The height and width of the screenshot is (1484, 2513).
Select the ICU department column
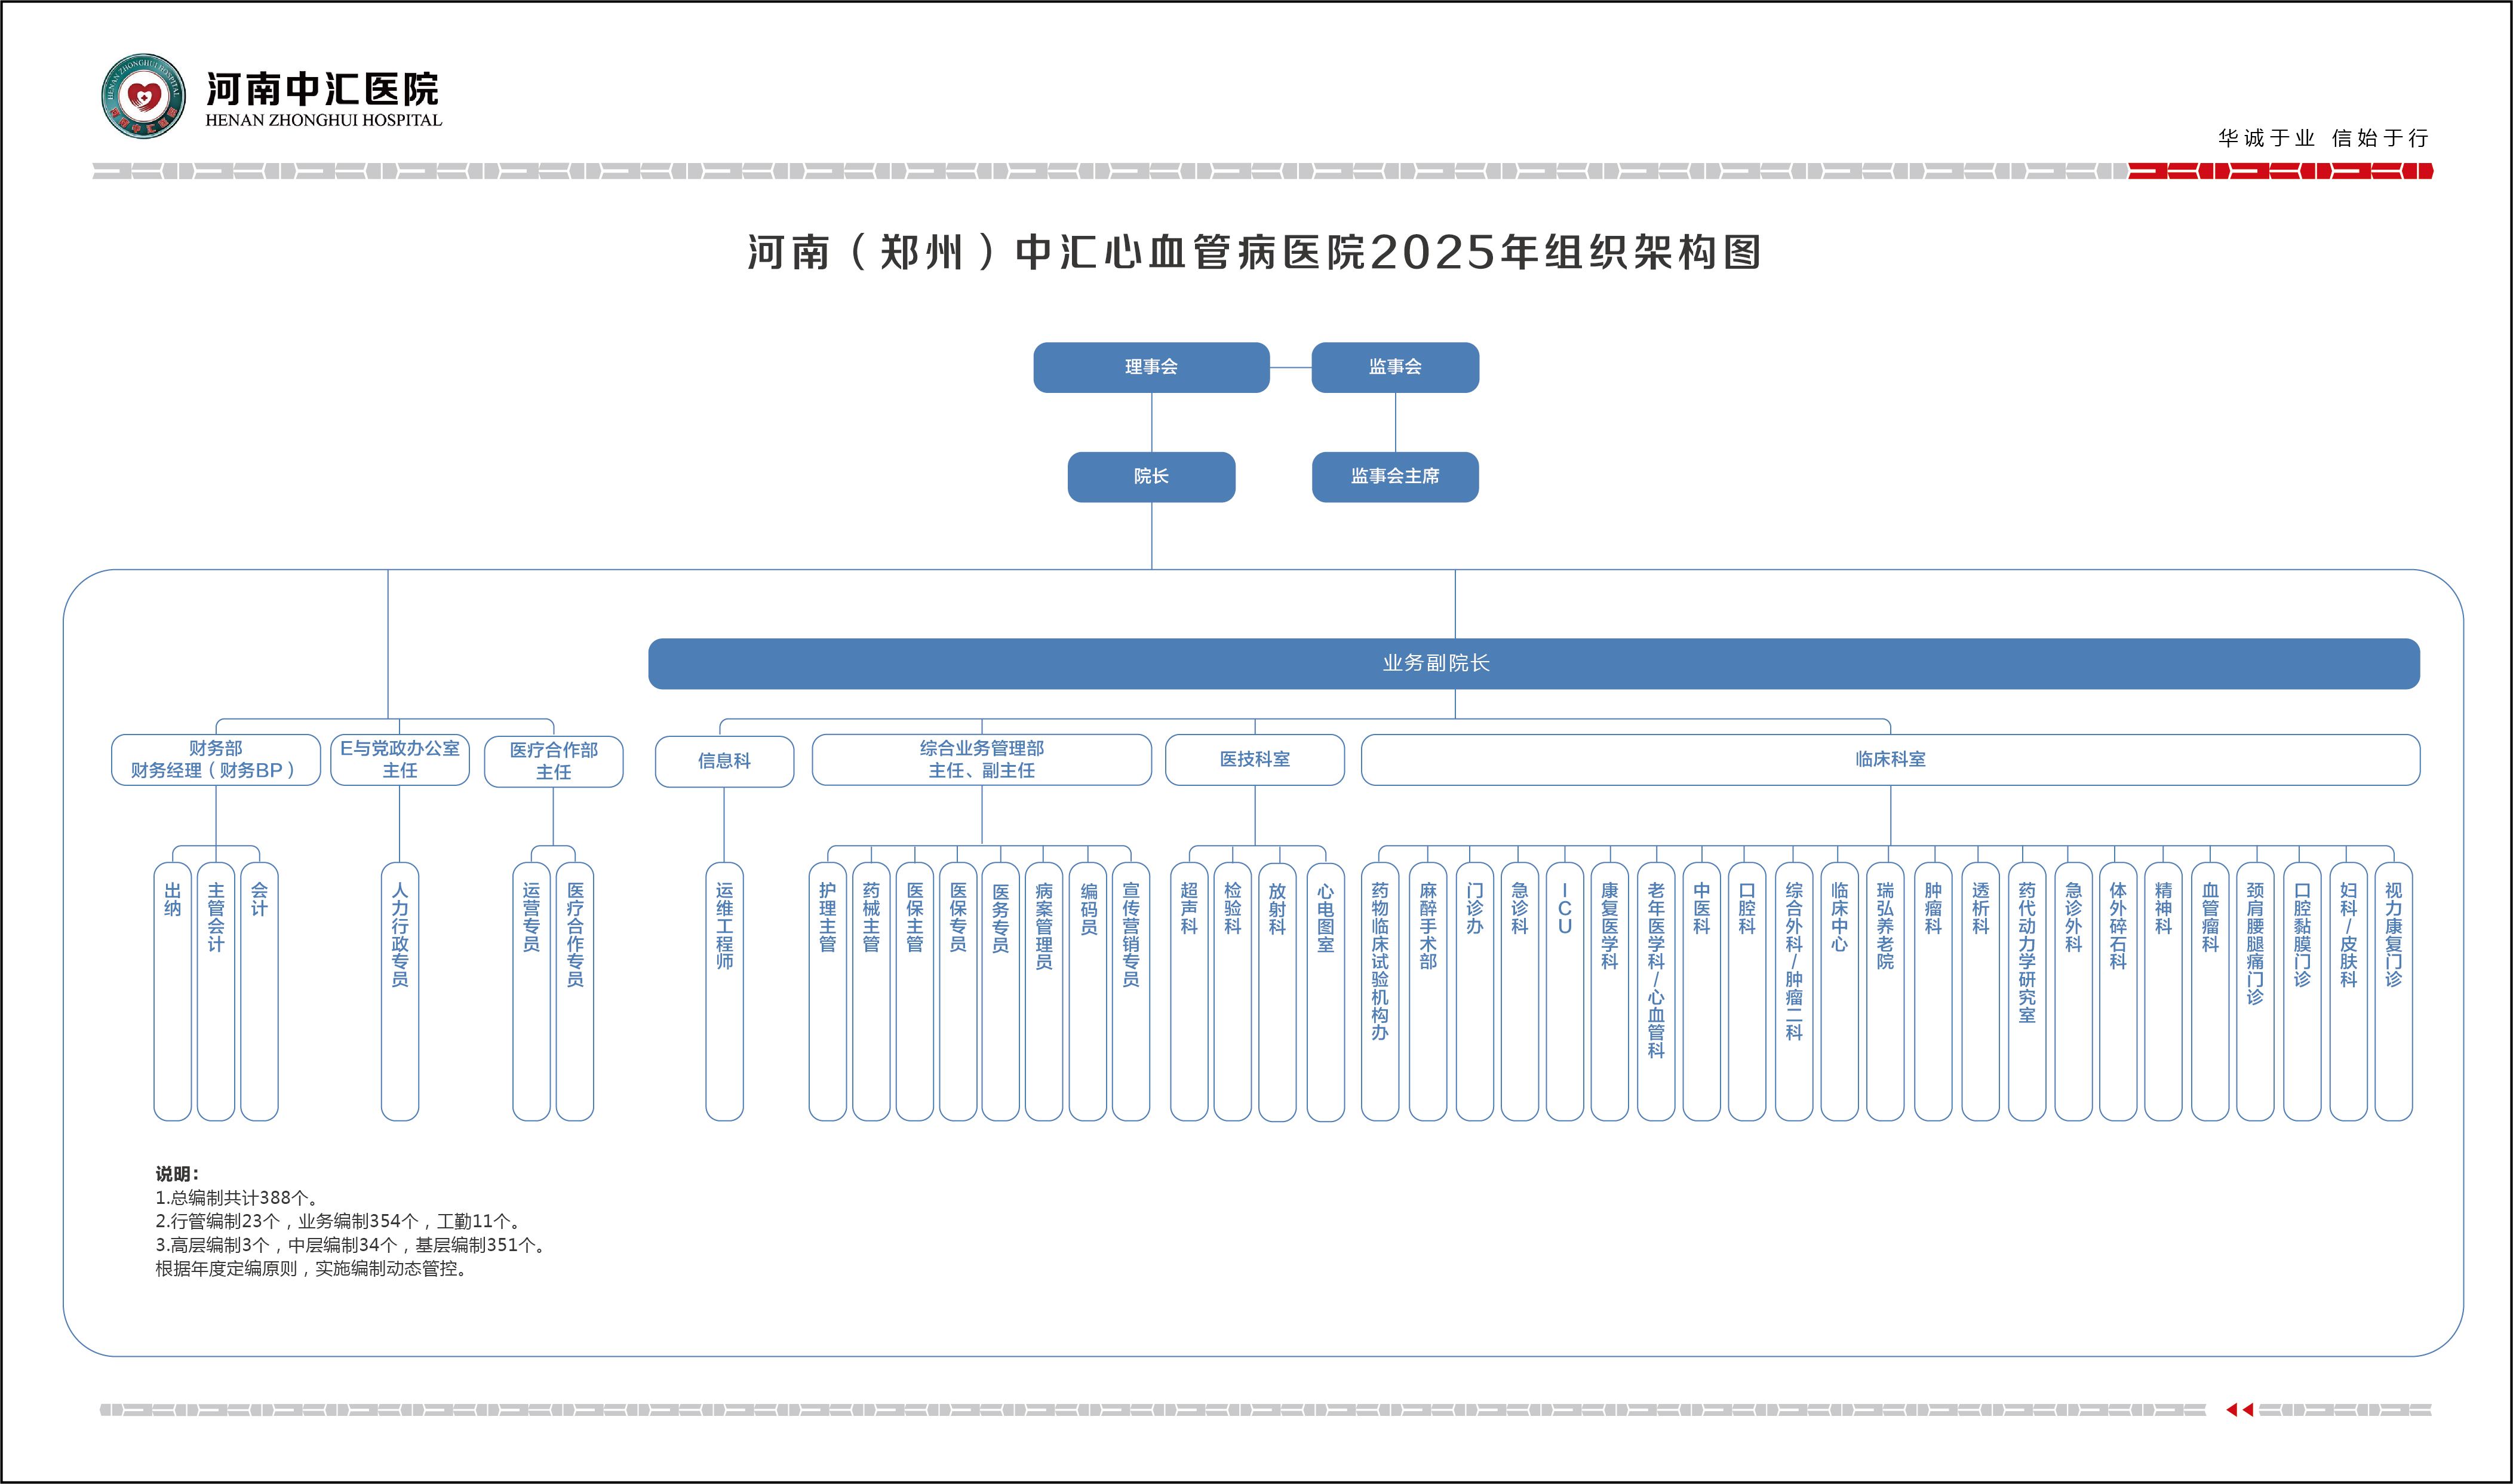point(1564,990)
